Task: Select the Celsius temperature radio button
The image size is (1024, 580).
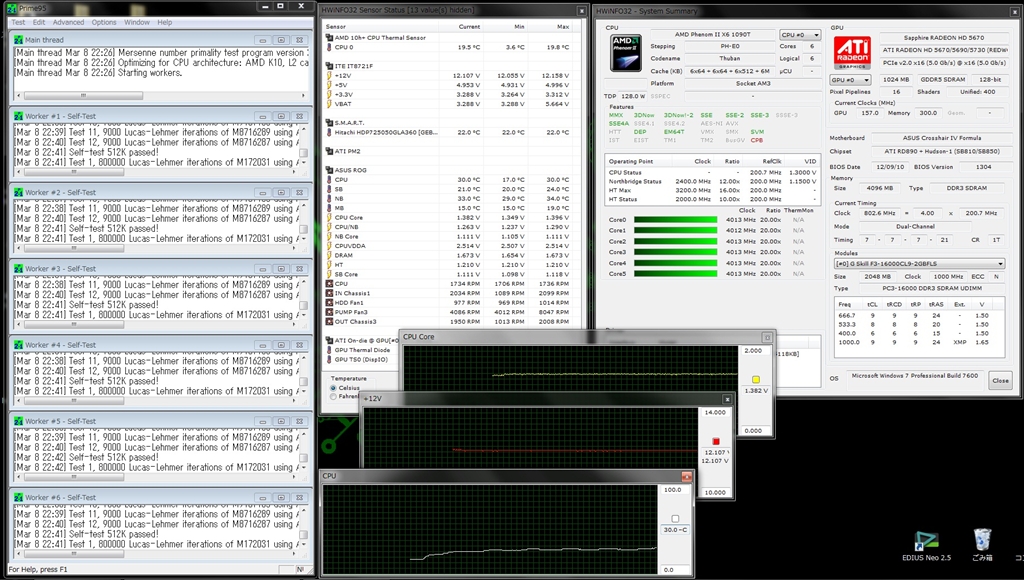Action: (334, 388)
